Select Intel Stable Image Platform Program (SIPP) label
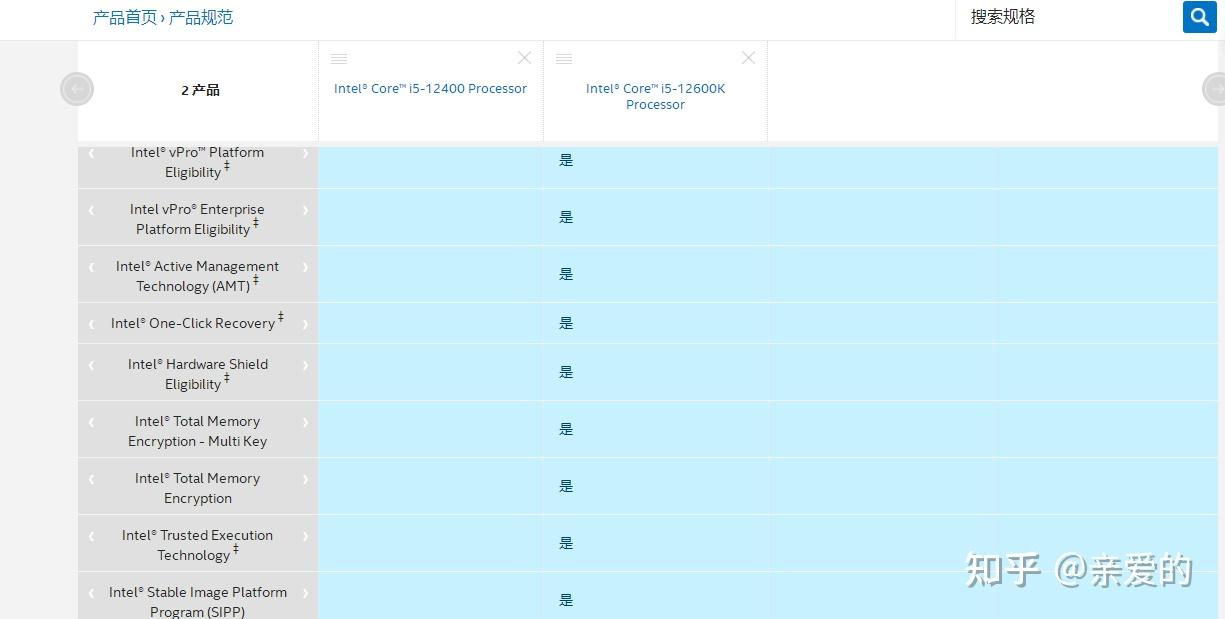Viewport: 1225px width, 619px height. (x=198, y=601)
